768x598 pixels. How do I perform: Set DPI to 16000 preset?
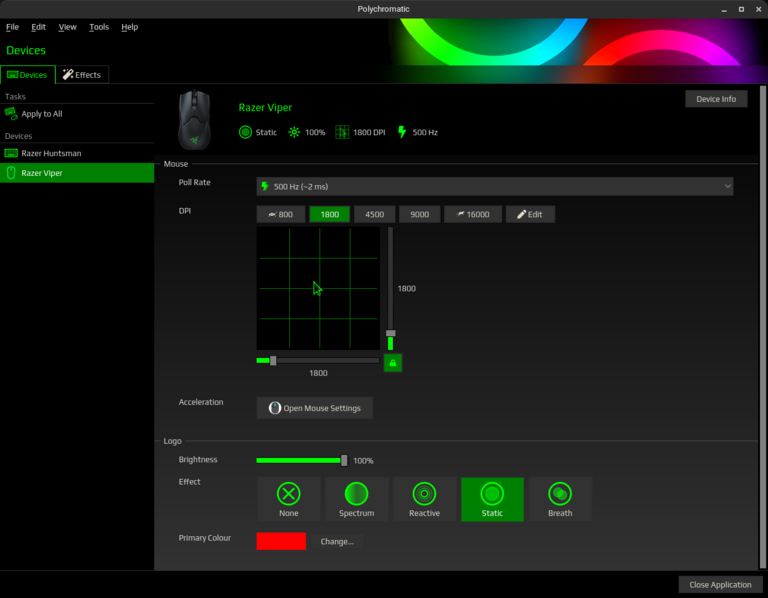click(x=473, y=215)
